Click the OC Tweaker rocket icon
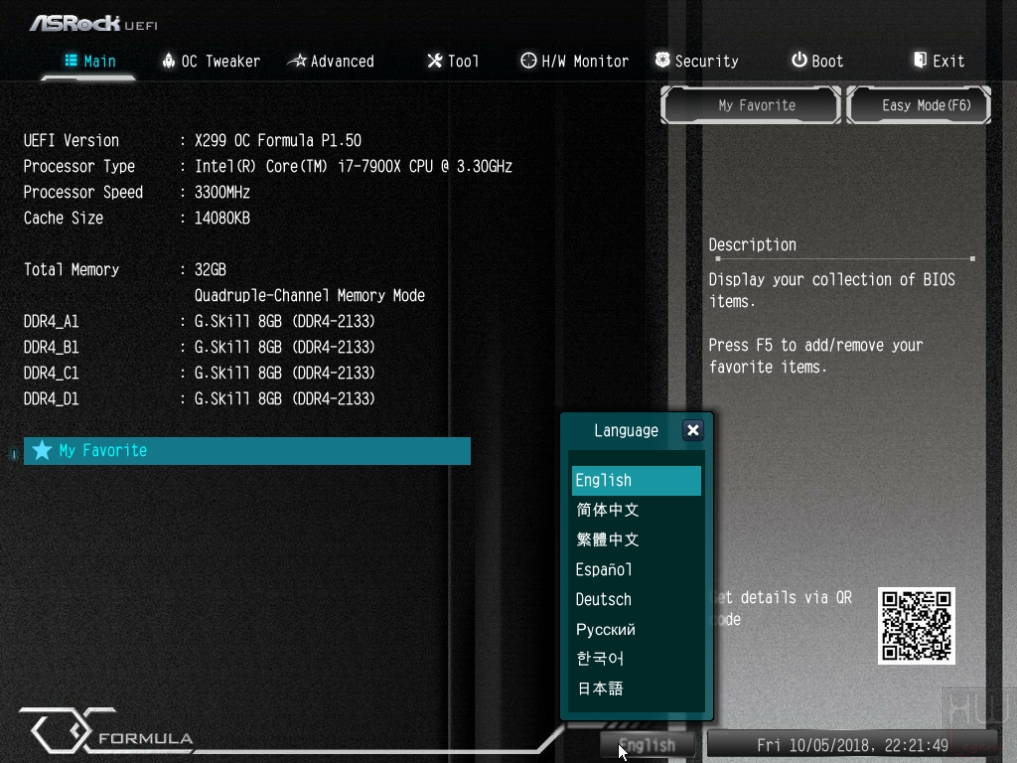Viewport: 1017px width, 763px height. click(x=169, y=60)
